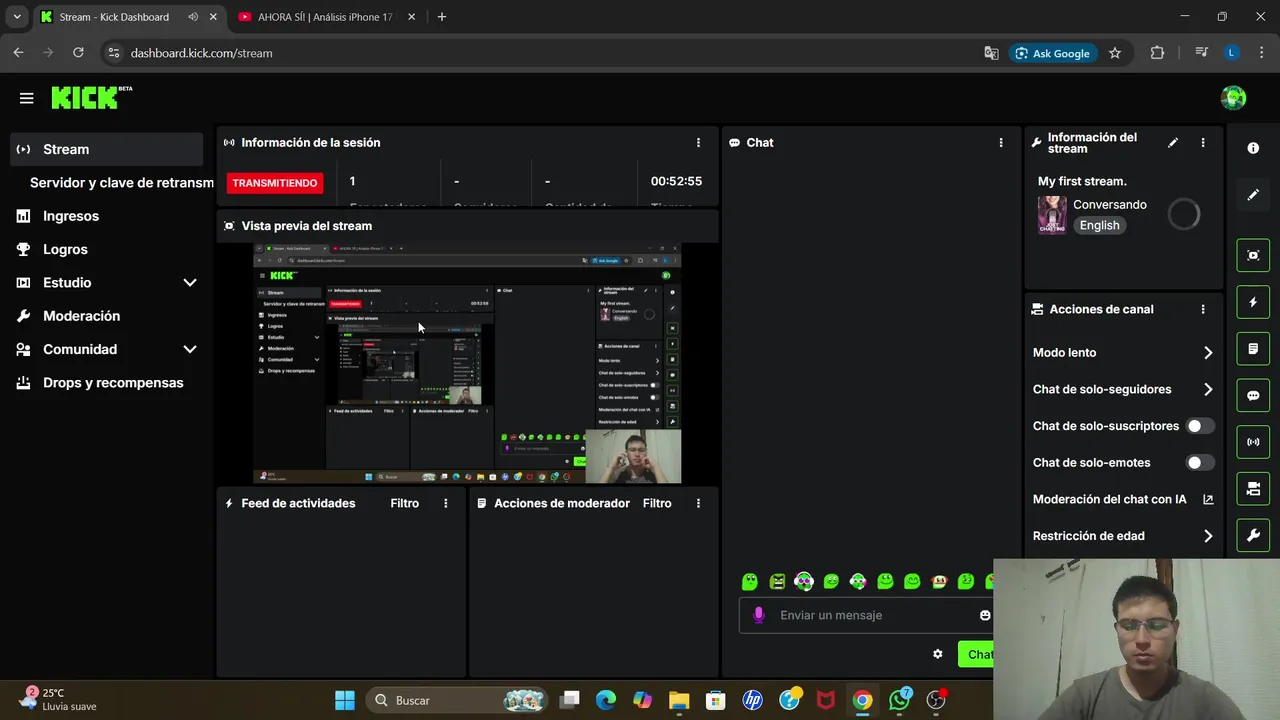Viewport: 1280px width, 720px height.
Task: Toggle the wrench stream info sidebar icon
Action: [x=1253, y=535]
